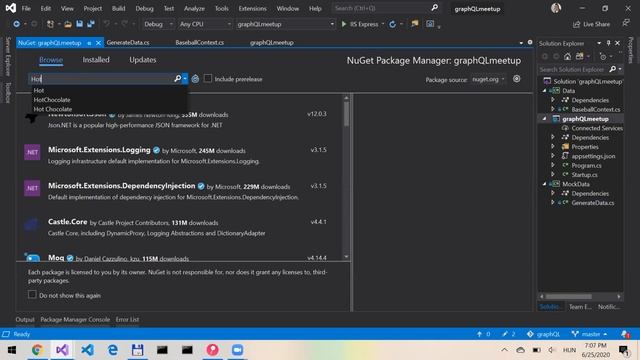640x360 pixels.
Task: Open the Output panel
Action: click(x=25, y=319)
